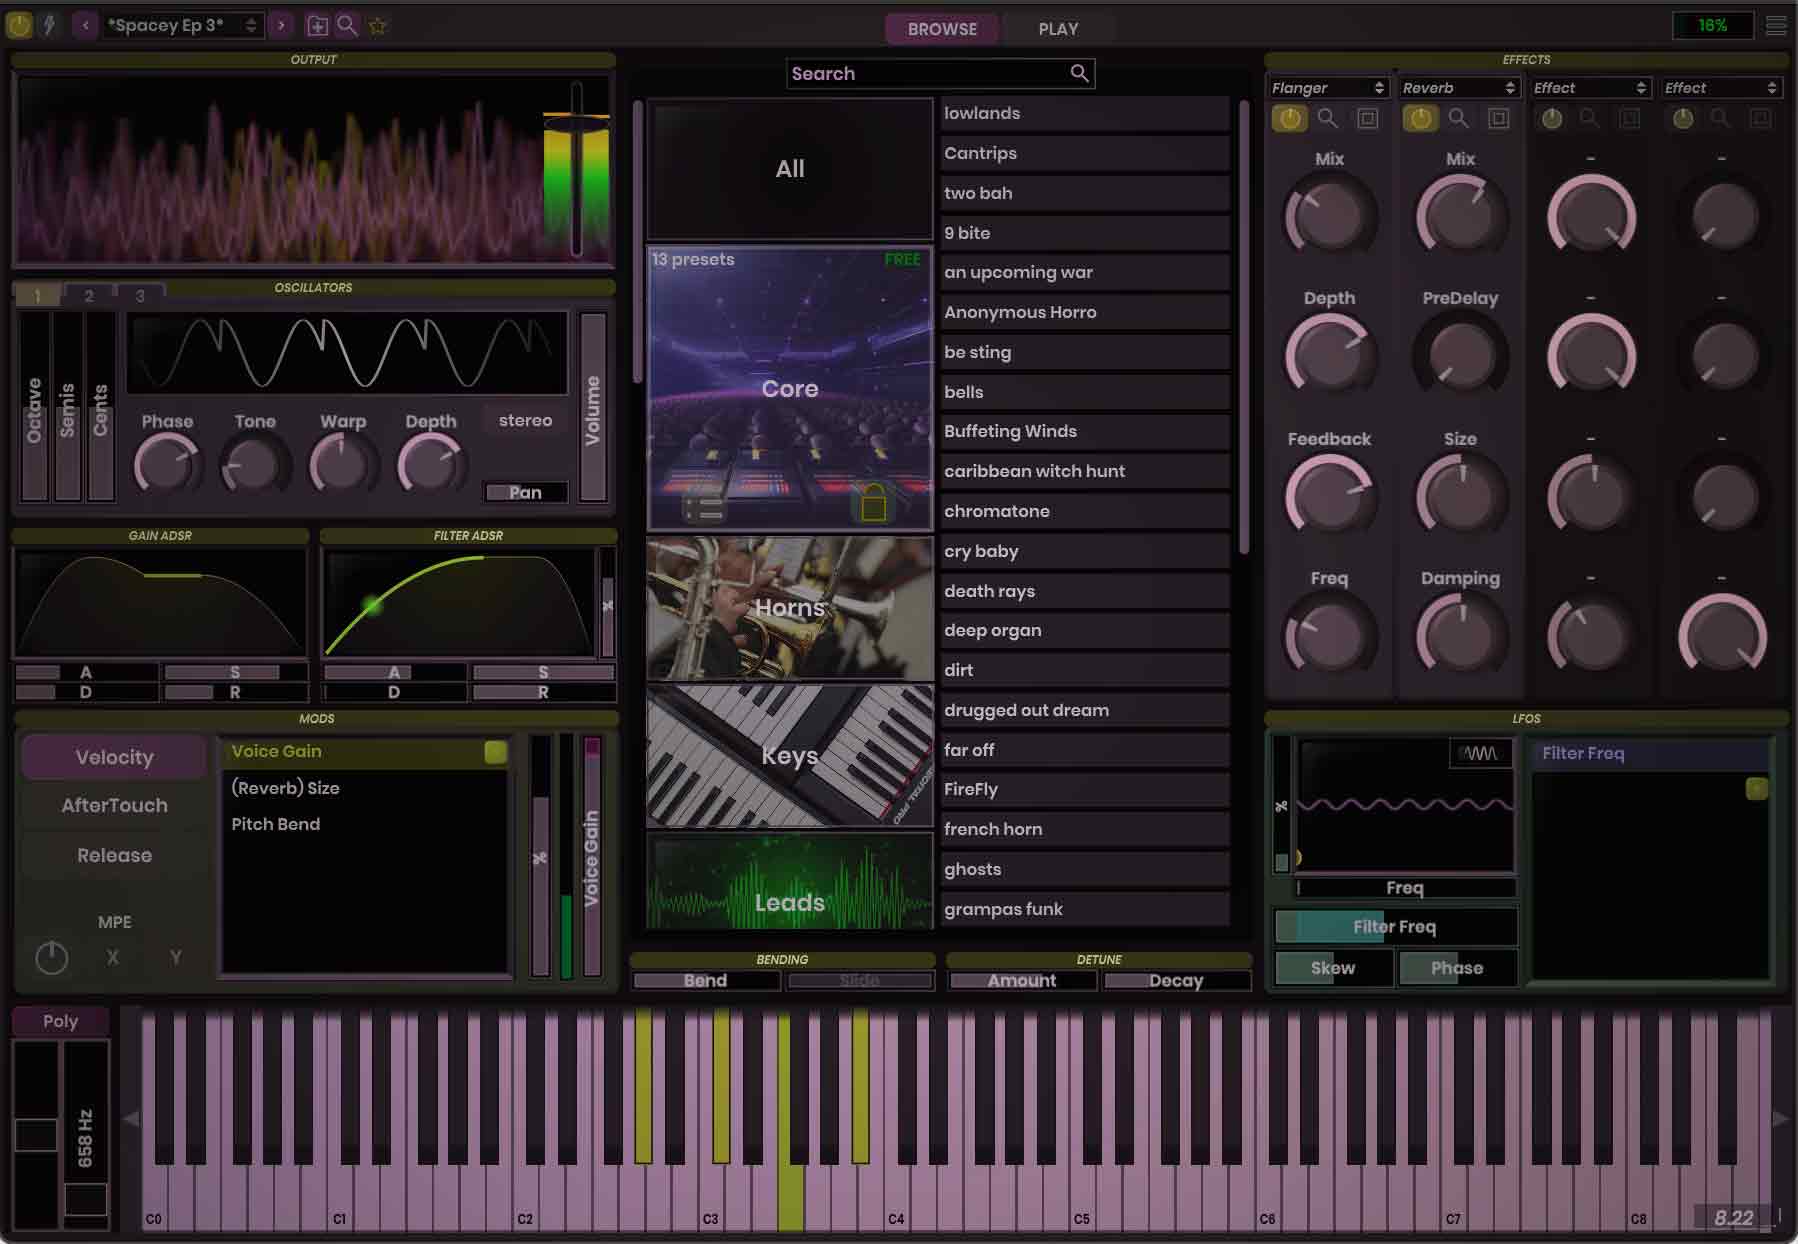
Task: Click the add preset icon next to arrows
Action: 318,25
